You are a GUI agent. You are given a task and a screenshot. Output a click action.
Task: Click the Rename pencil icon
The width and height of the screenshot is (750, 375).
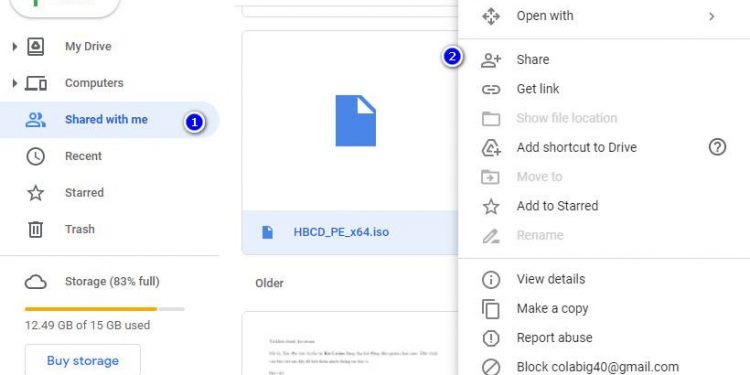[x=491, y=236]
